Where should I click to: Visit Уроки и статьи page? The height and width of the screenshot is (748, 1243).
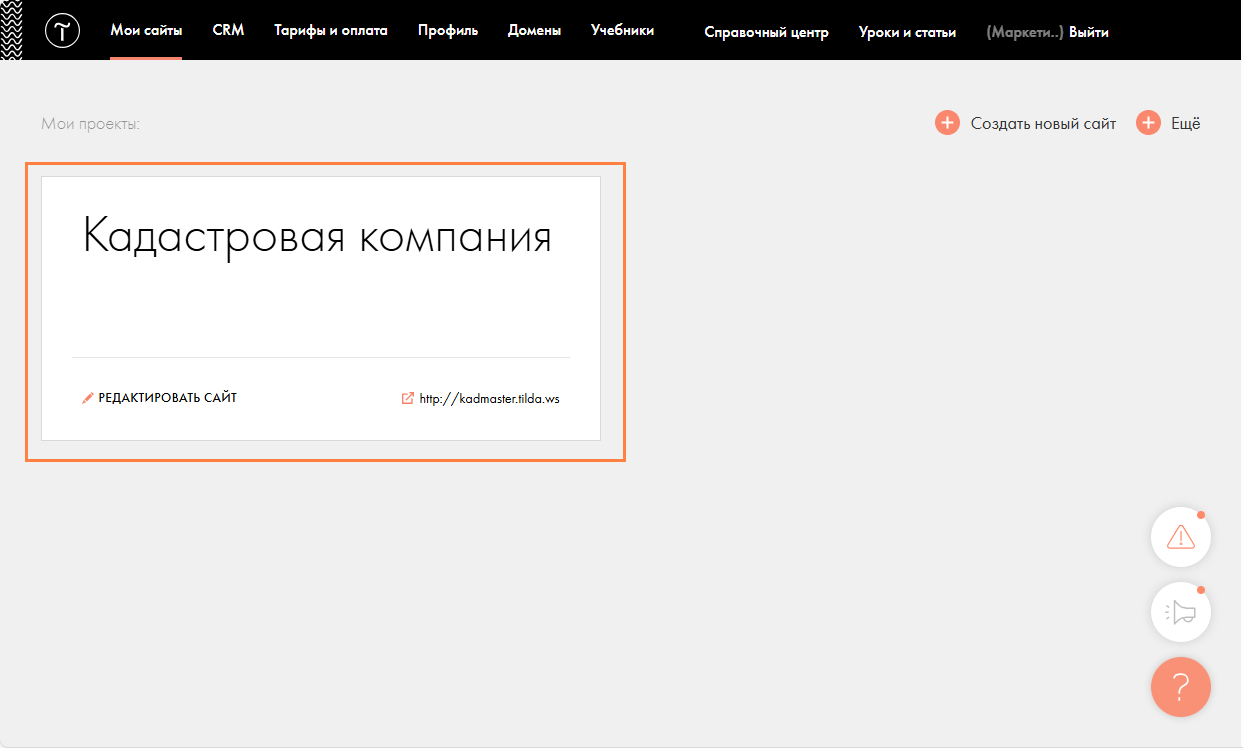coord(907,33)
